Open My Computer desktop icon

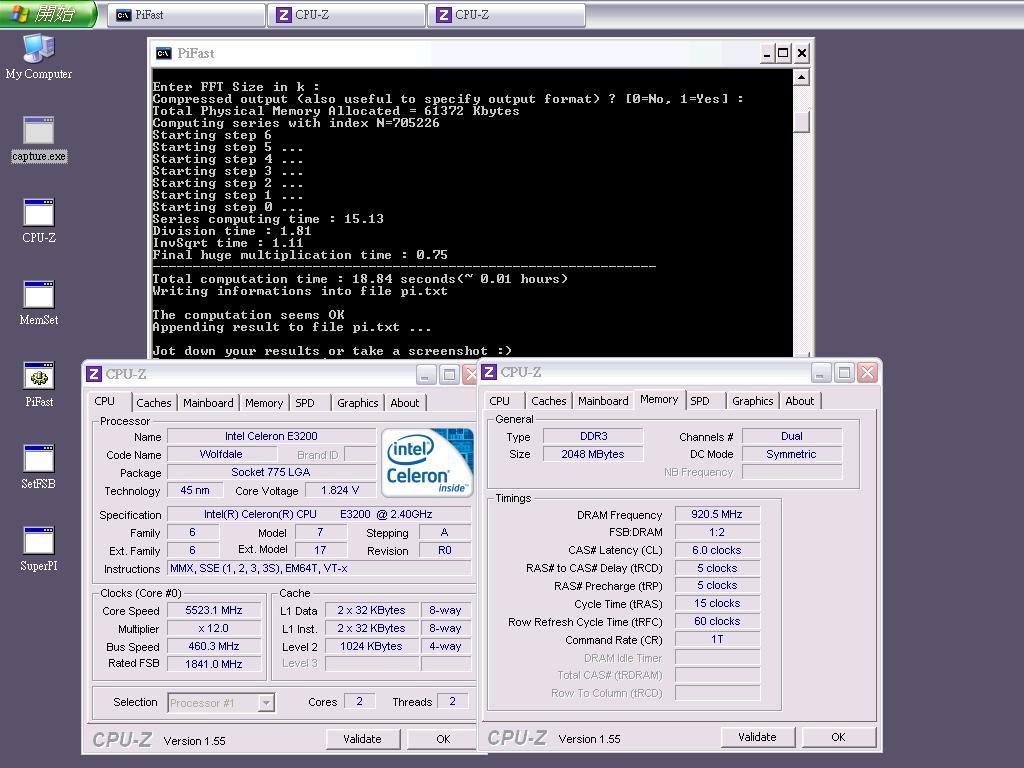click(39, 56)
